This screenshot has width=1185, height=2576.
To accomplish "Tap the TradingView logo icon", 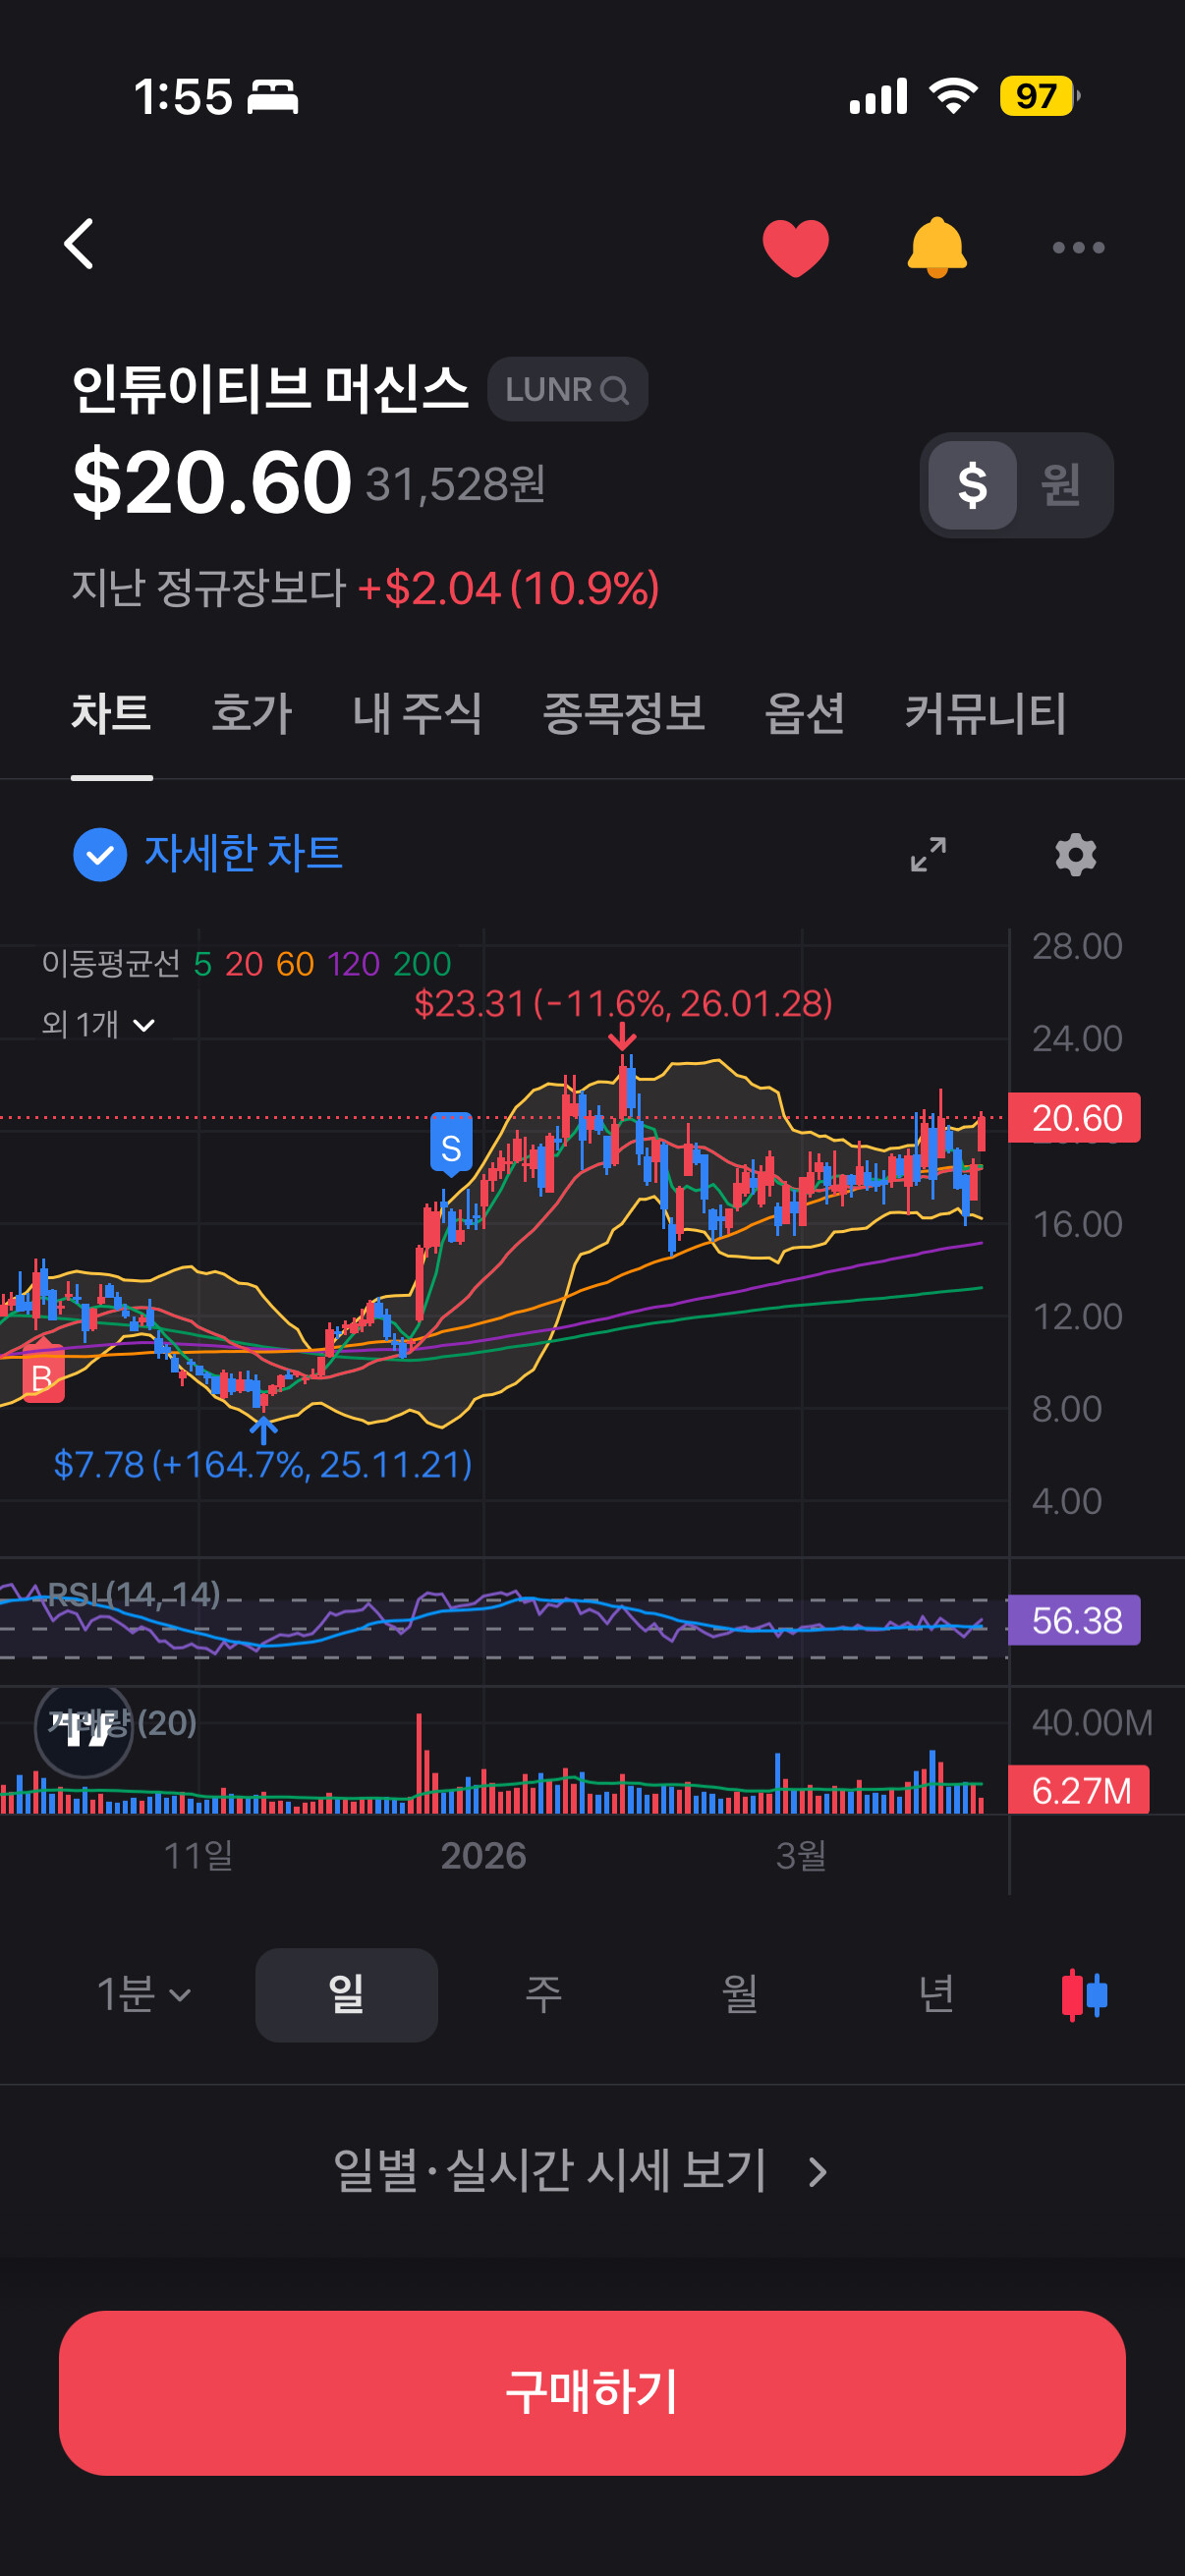I will pyautogui.click(x=84, y=1728).
